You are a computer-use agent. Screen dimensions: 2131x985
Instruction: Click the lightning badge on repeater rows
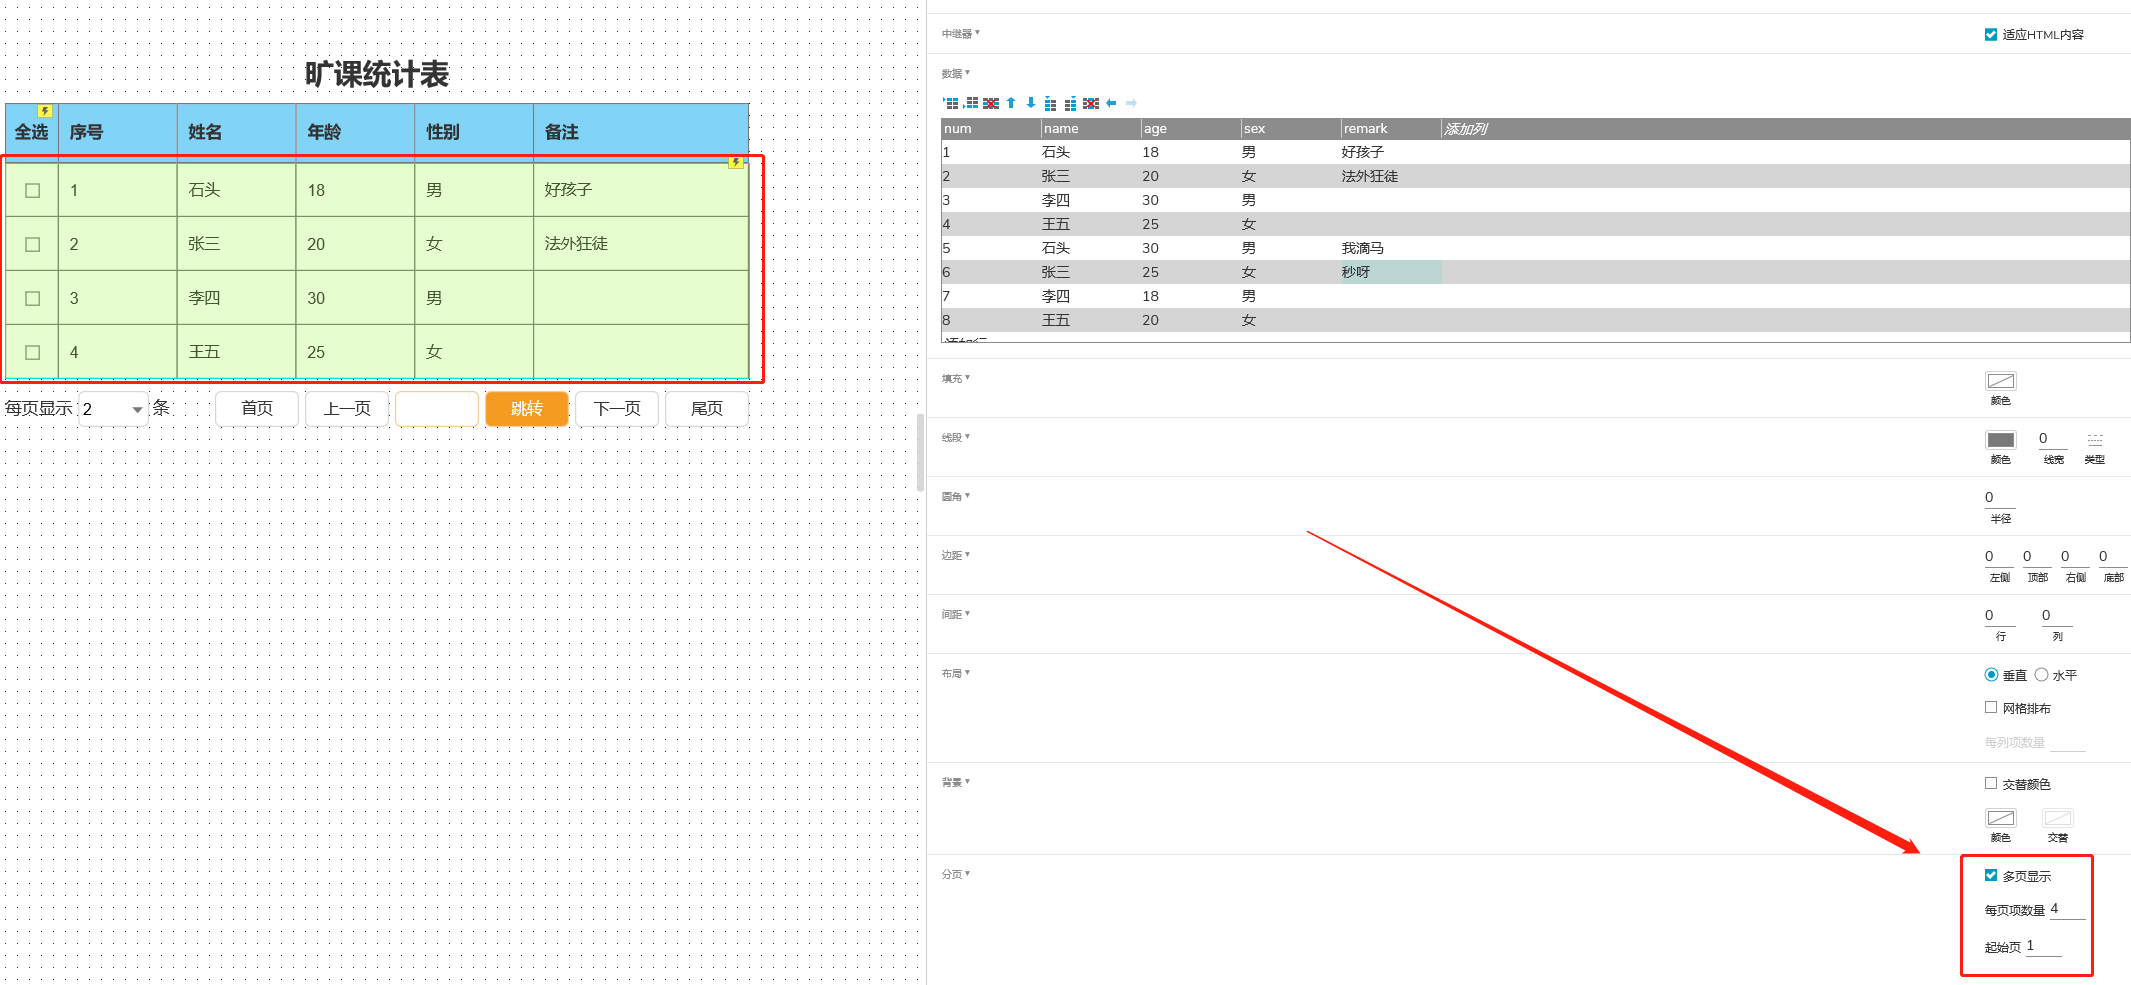735,162
